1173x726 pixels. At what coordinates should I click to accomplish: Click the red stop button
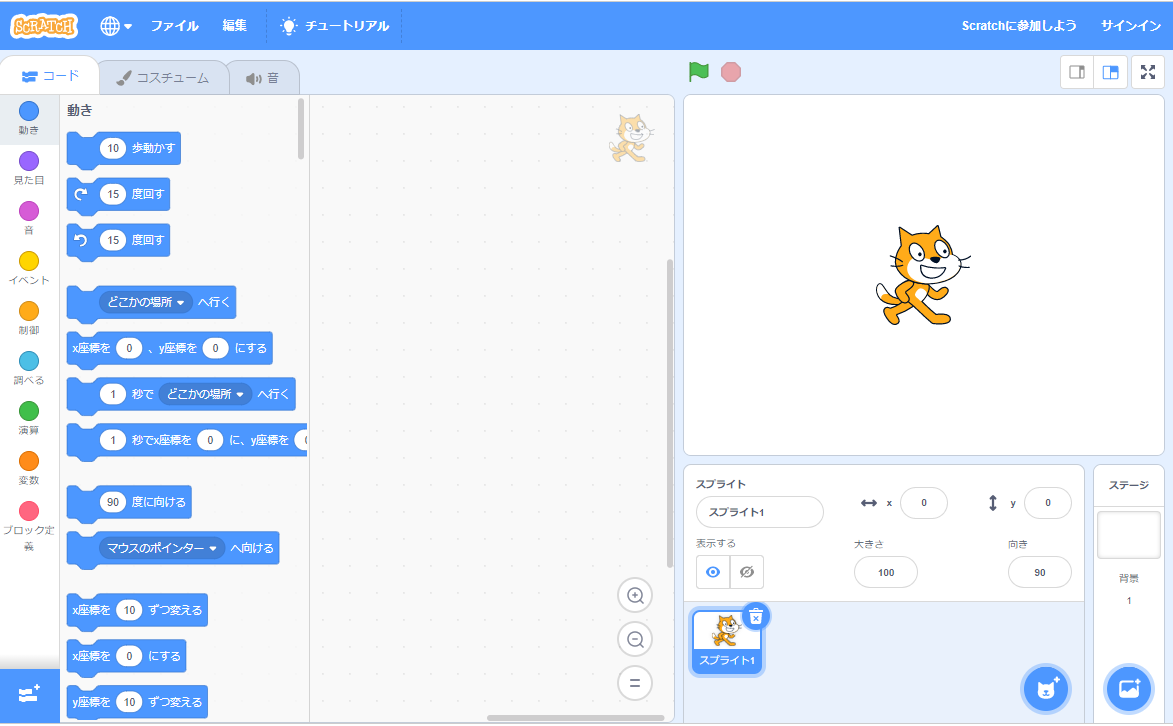coord(731,72)
